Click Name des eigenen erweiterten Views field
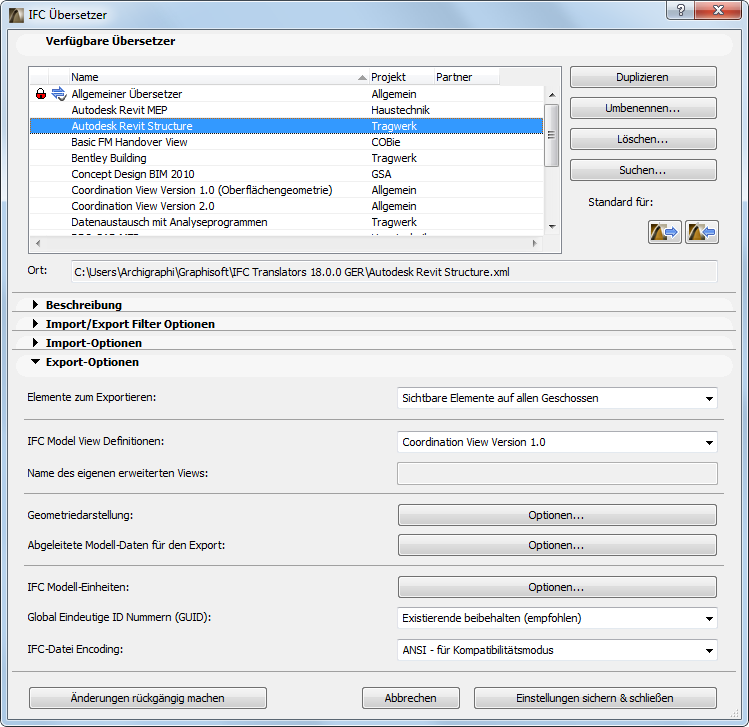 [557, 473]
